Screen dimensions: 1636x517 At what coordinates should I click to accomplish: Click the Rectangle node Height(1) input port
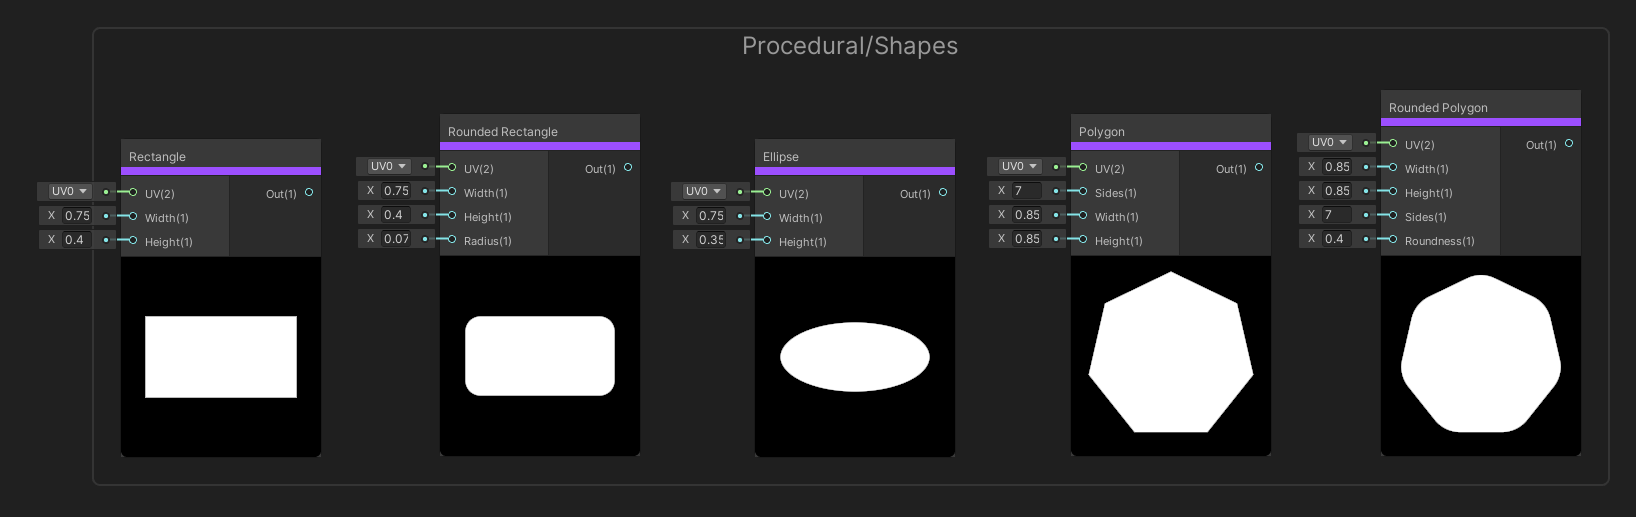pyautogui.click(x=133, y=240)
